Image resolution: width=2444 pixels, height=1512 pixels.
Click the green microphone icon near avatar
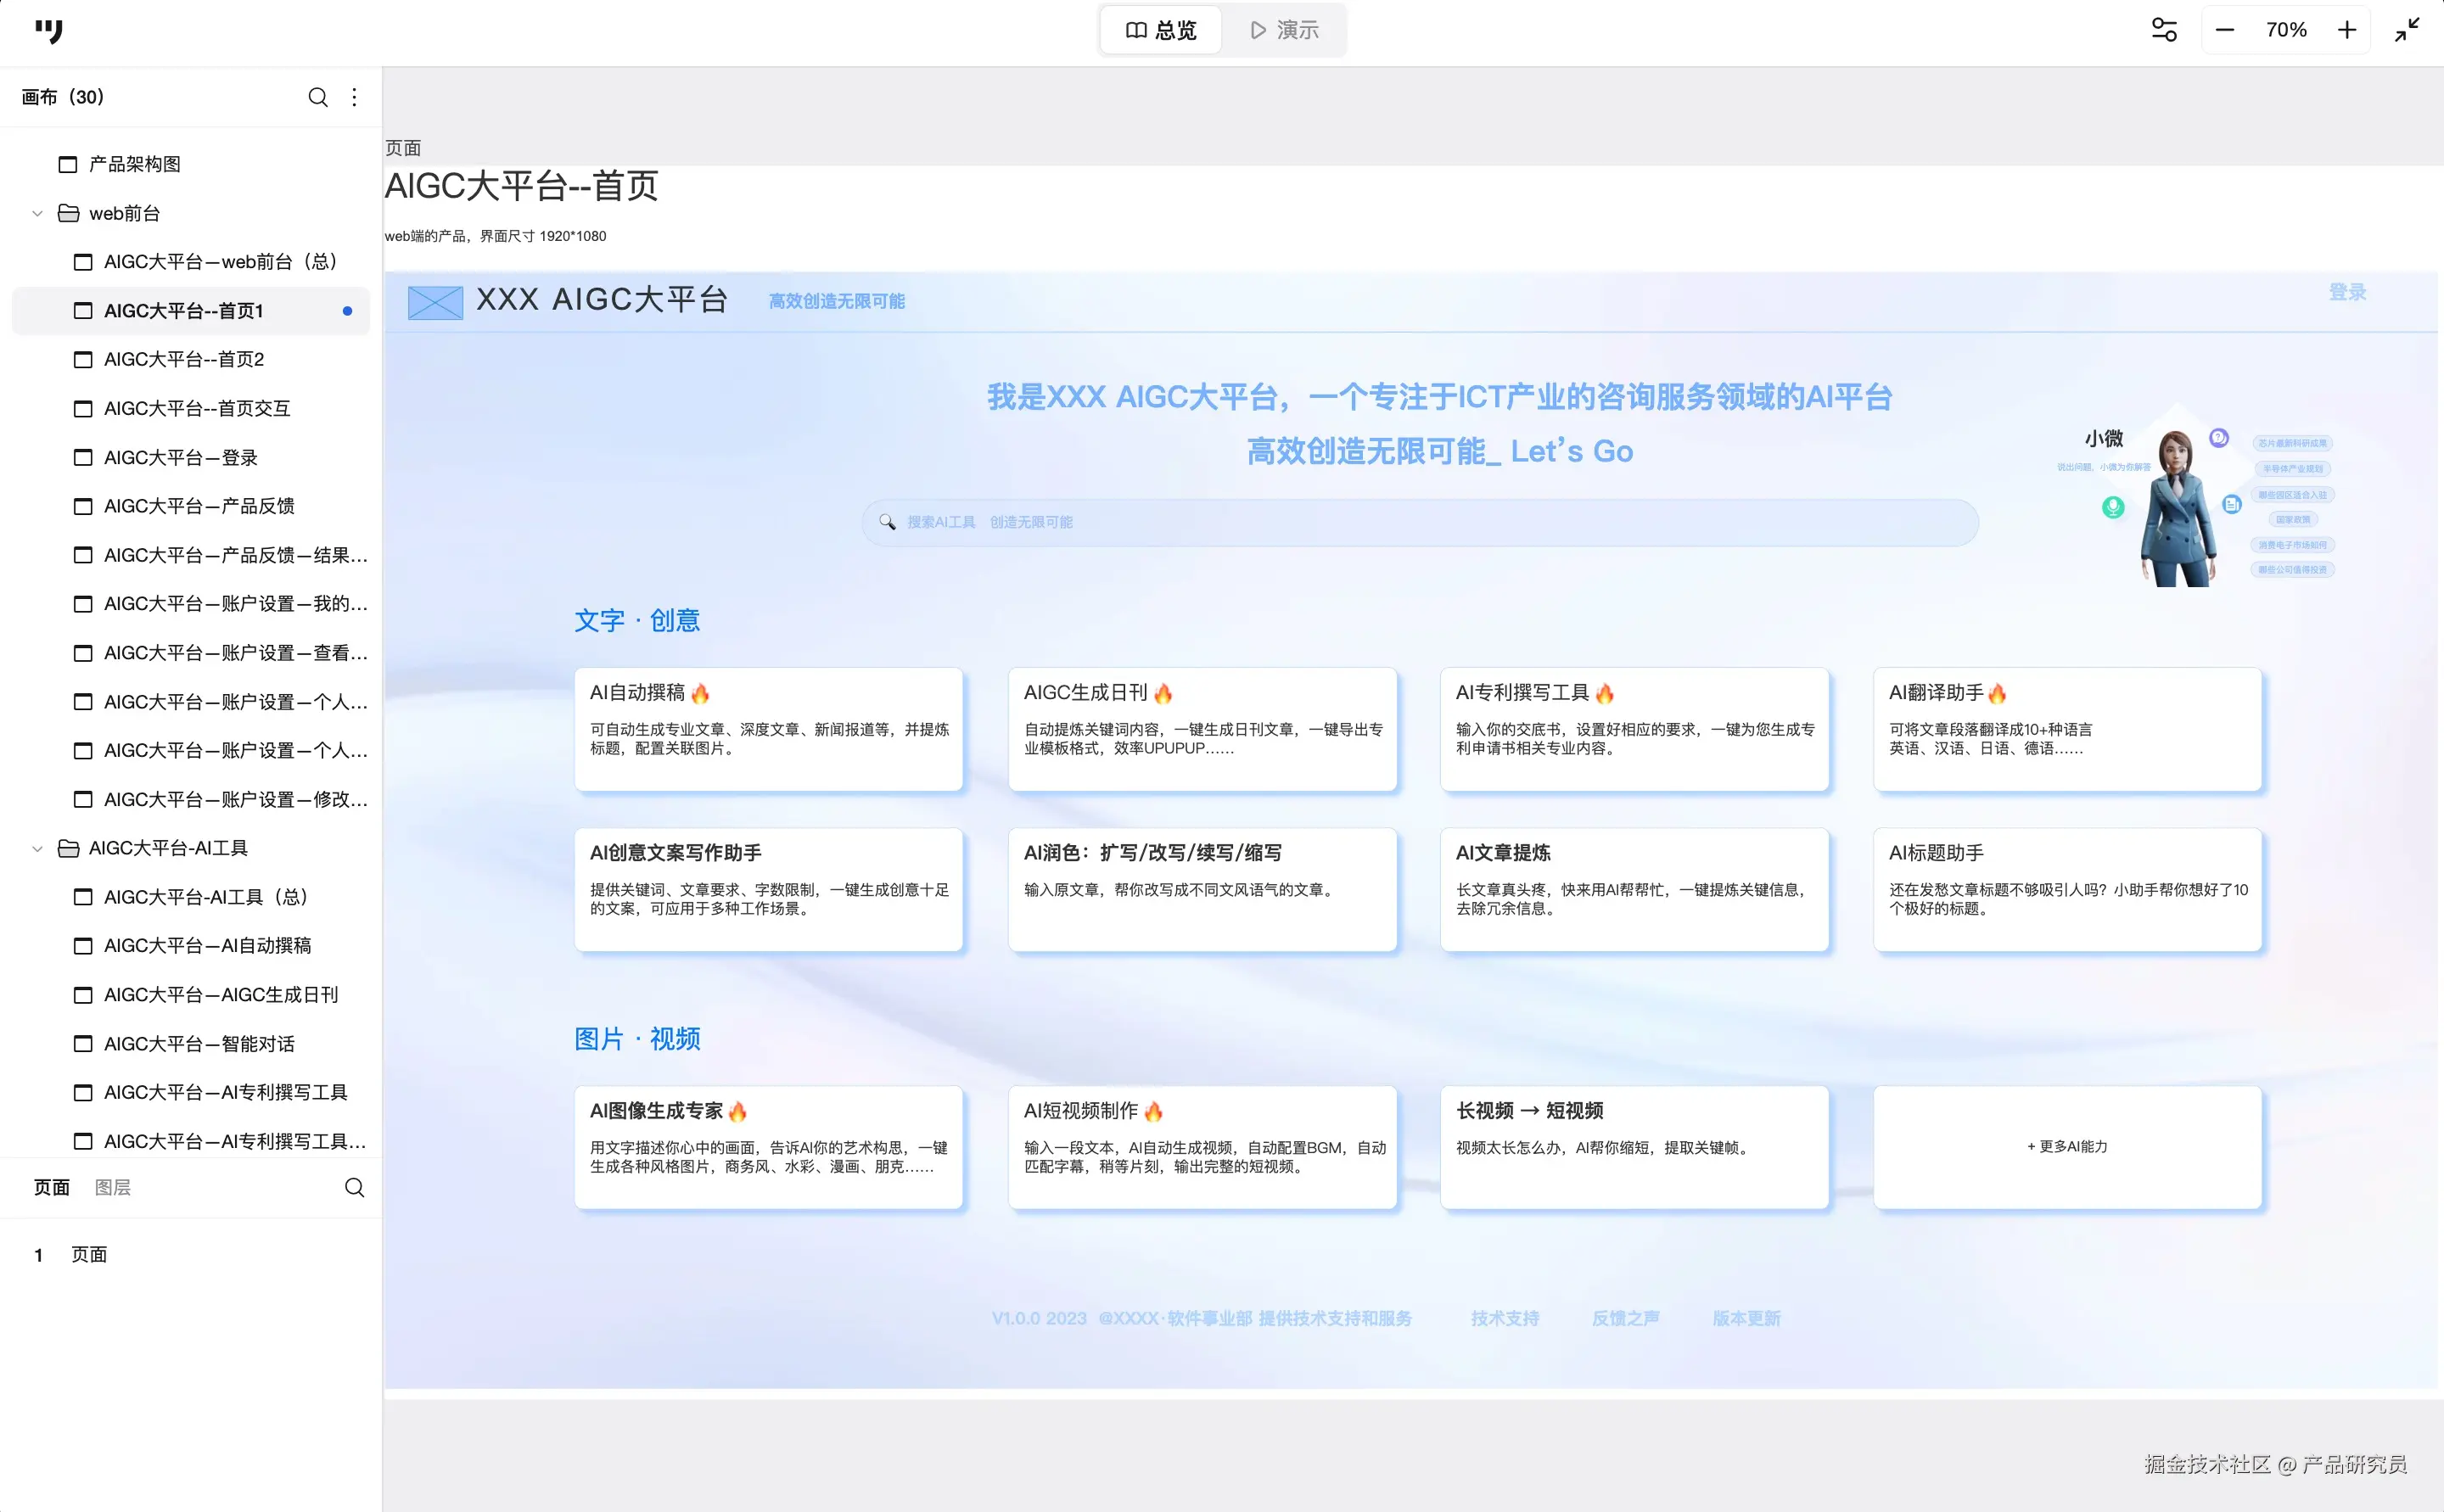[2112, 507]
